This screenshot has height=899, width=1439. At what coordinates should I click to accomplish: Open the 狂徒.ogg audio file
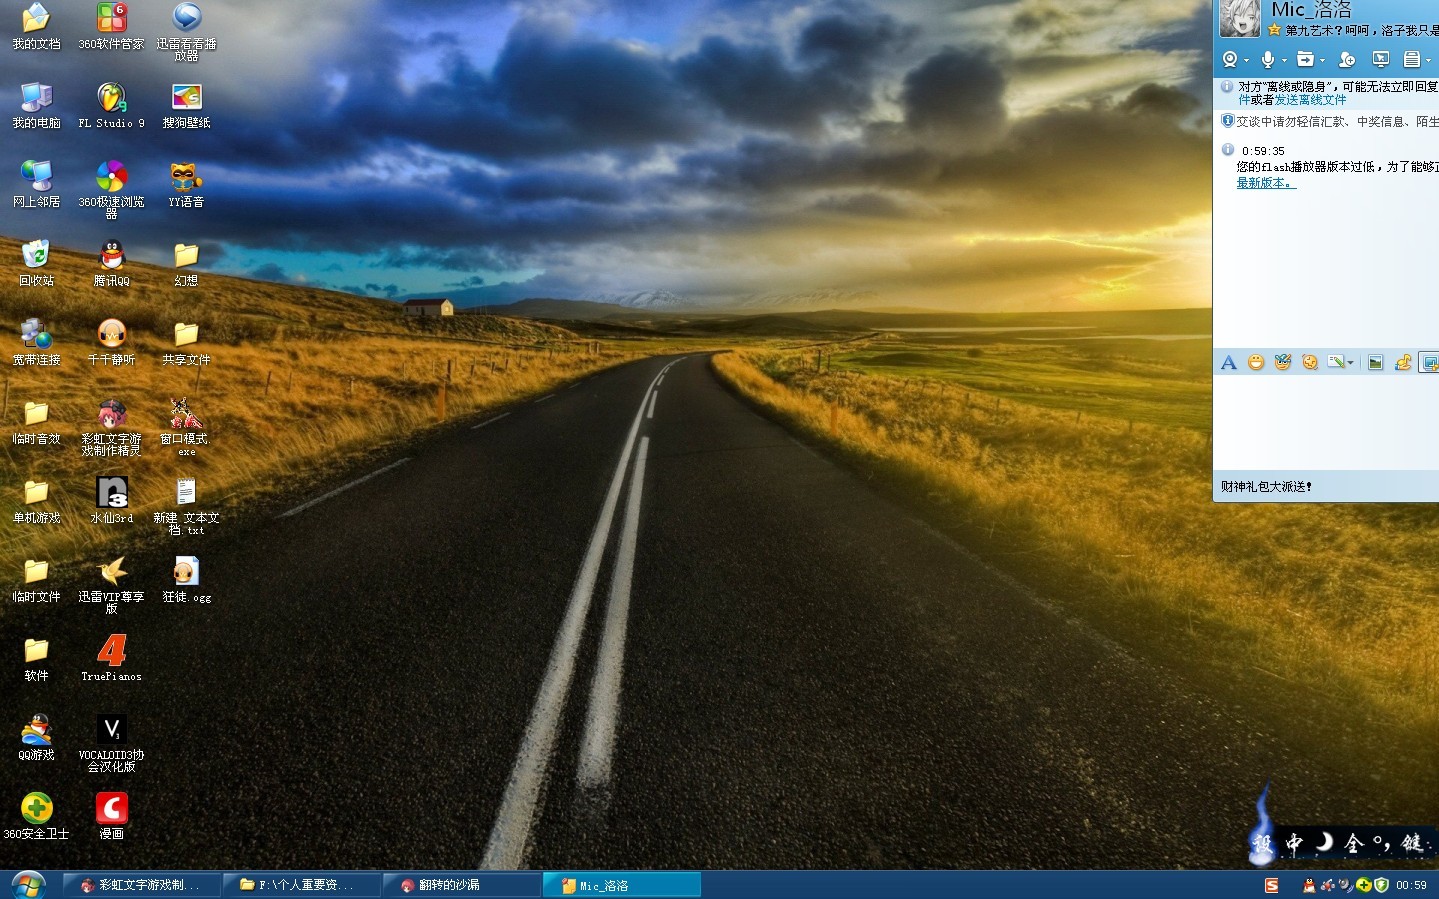click(x=186, y=580)
